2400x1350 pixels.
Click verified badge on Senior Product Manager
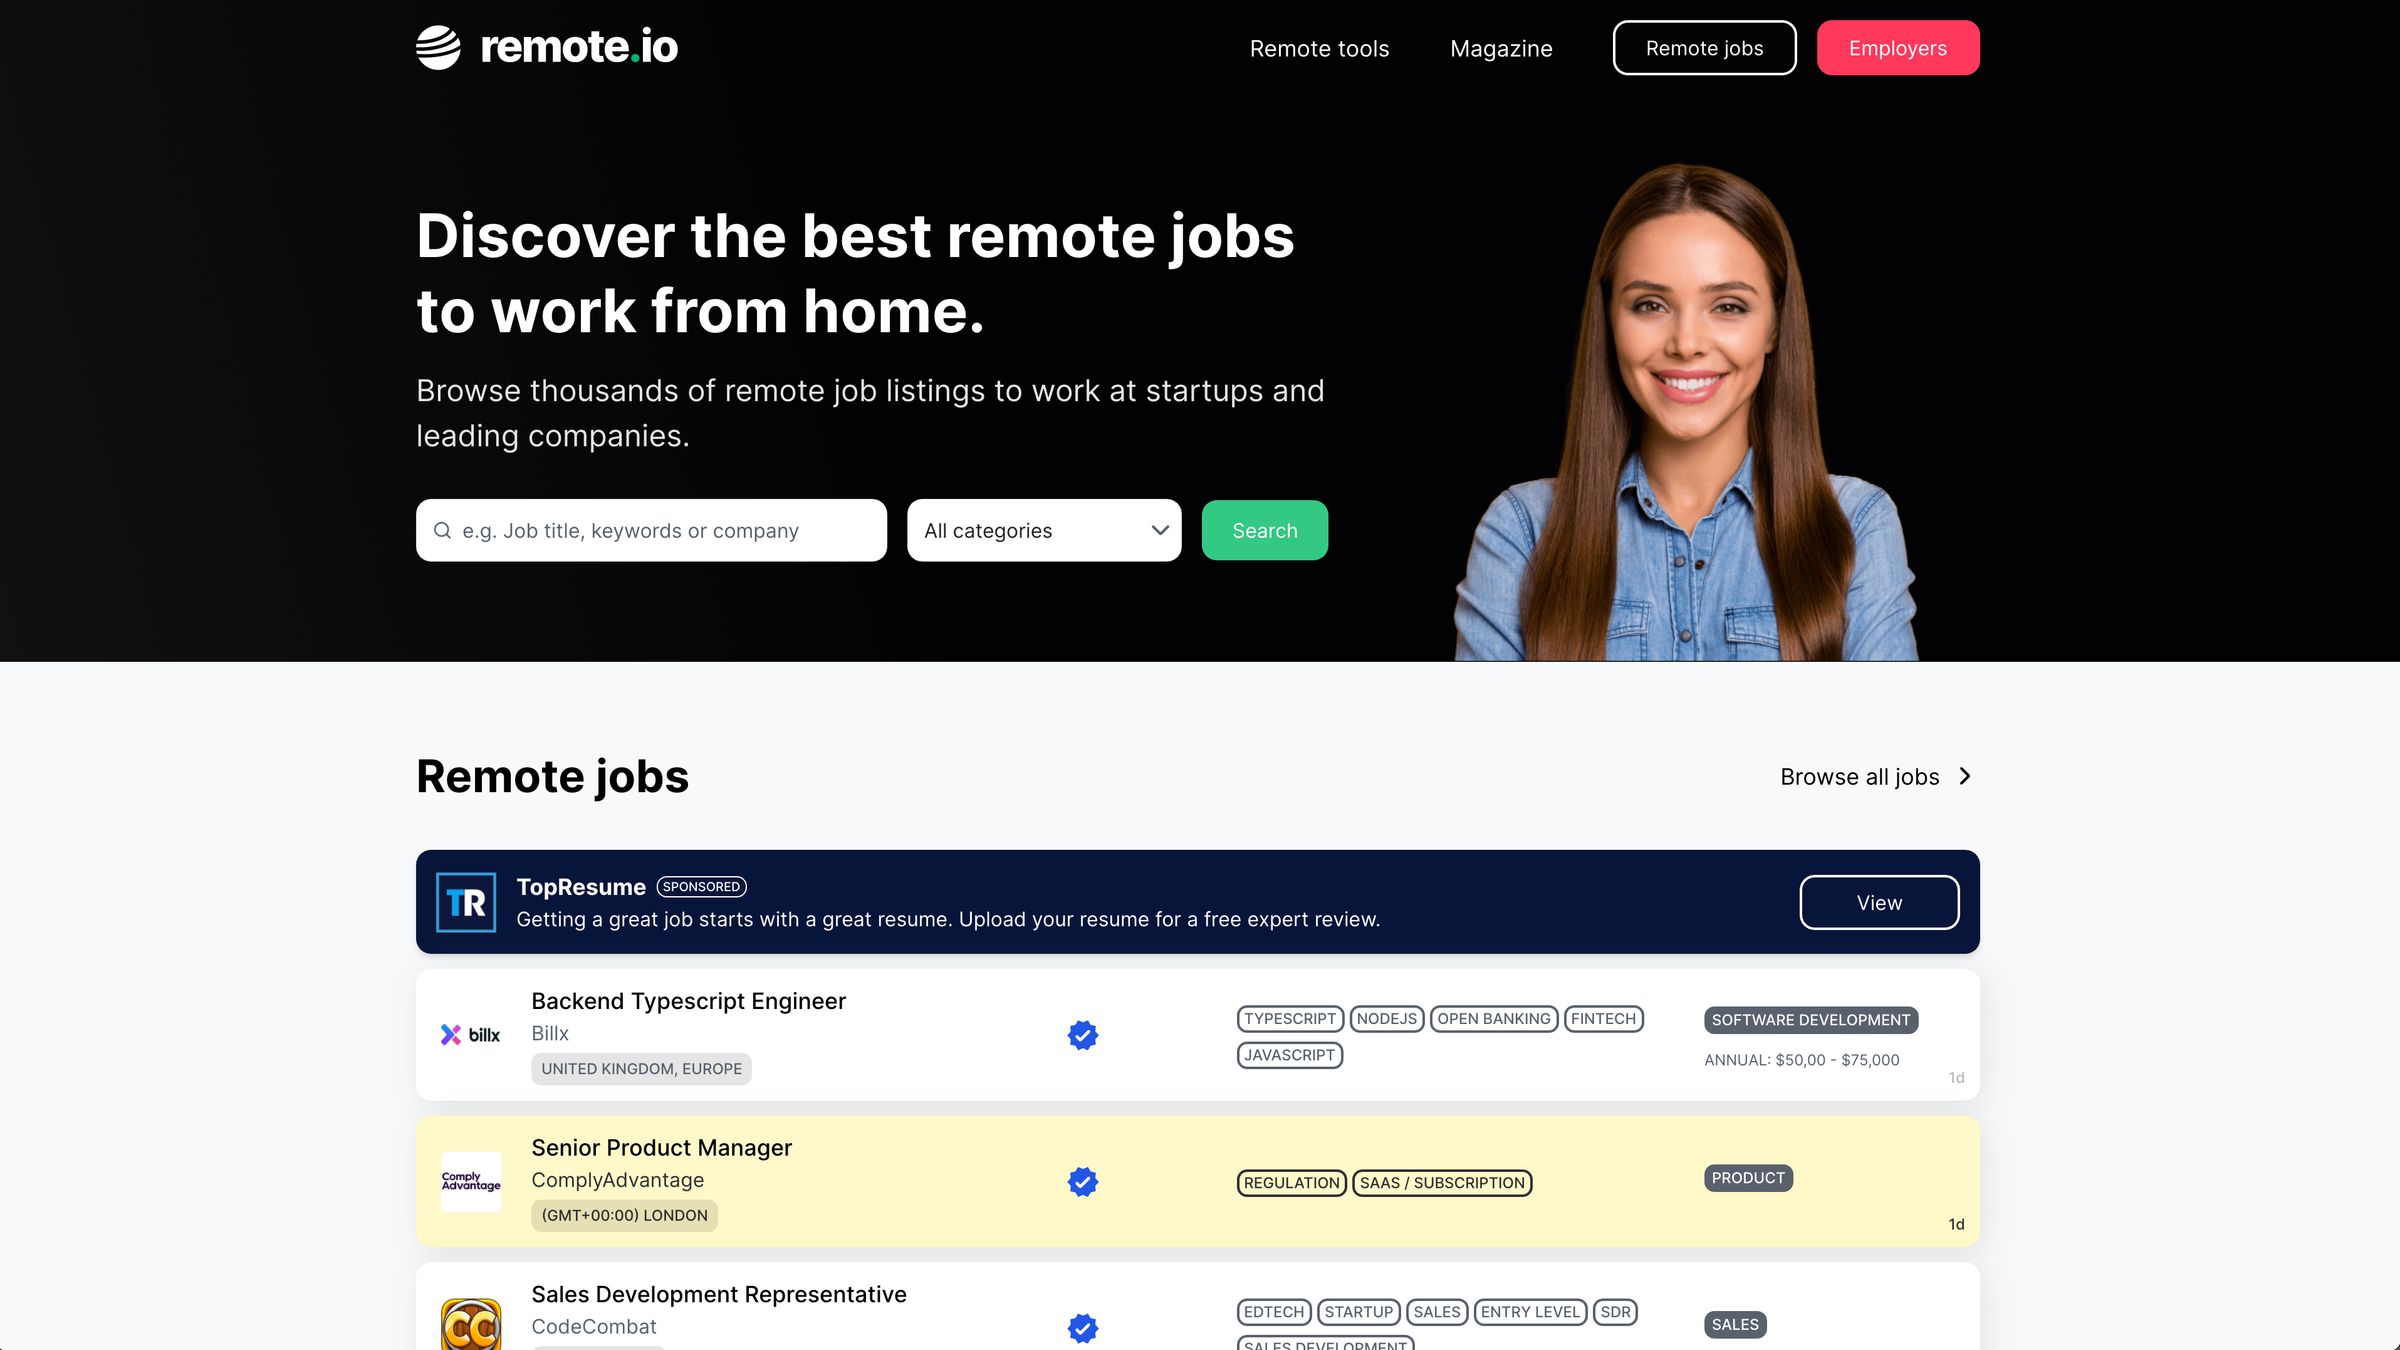click(1082, 1181)
